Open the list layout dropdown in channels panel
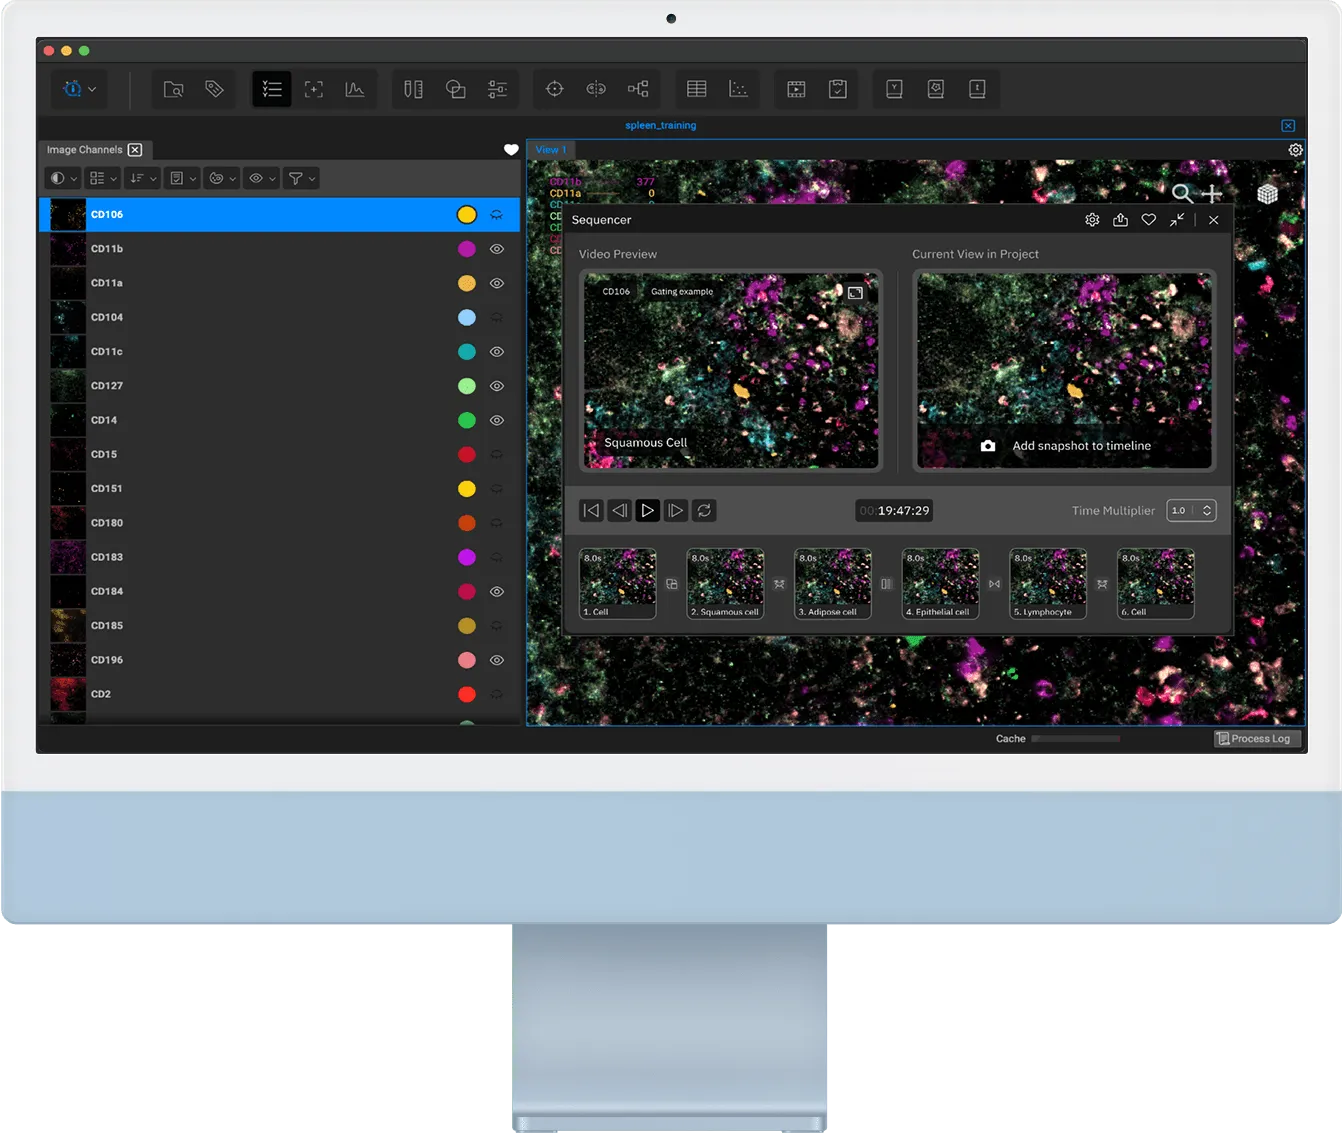This screenshot has height=1134, width=1342. (x=103, y=178)
